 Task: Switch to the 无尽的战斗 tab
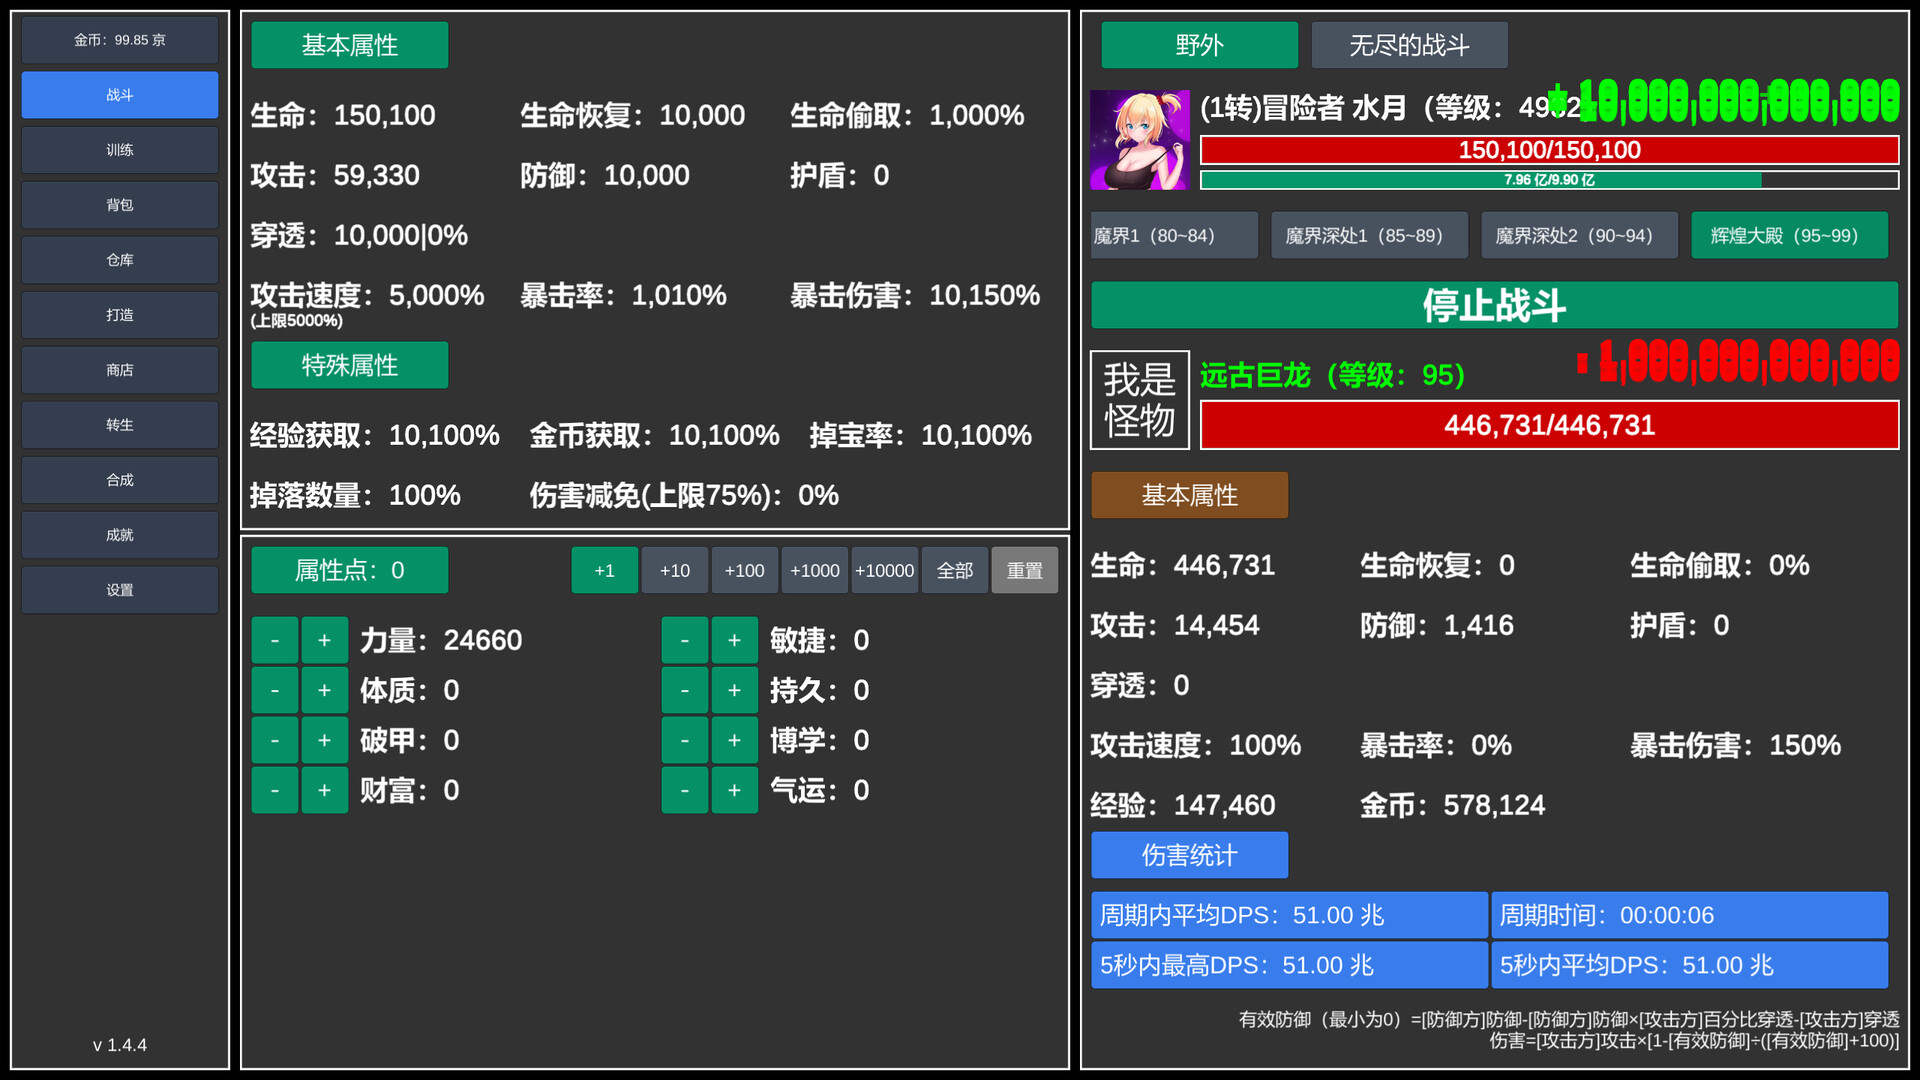pos(1409,44)
